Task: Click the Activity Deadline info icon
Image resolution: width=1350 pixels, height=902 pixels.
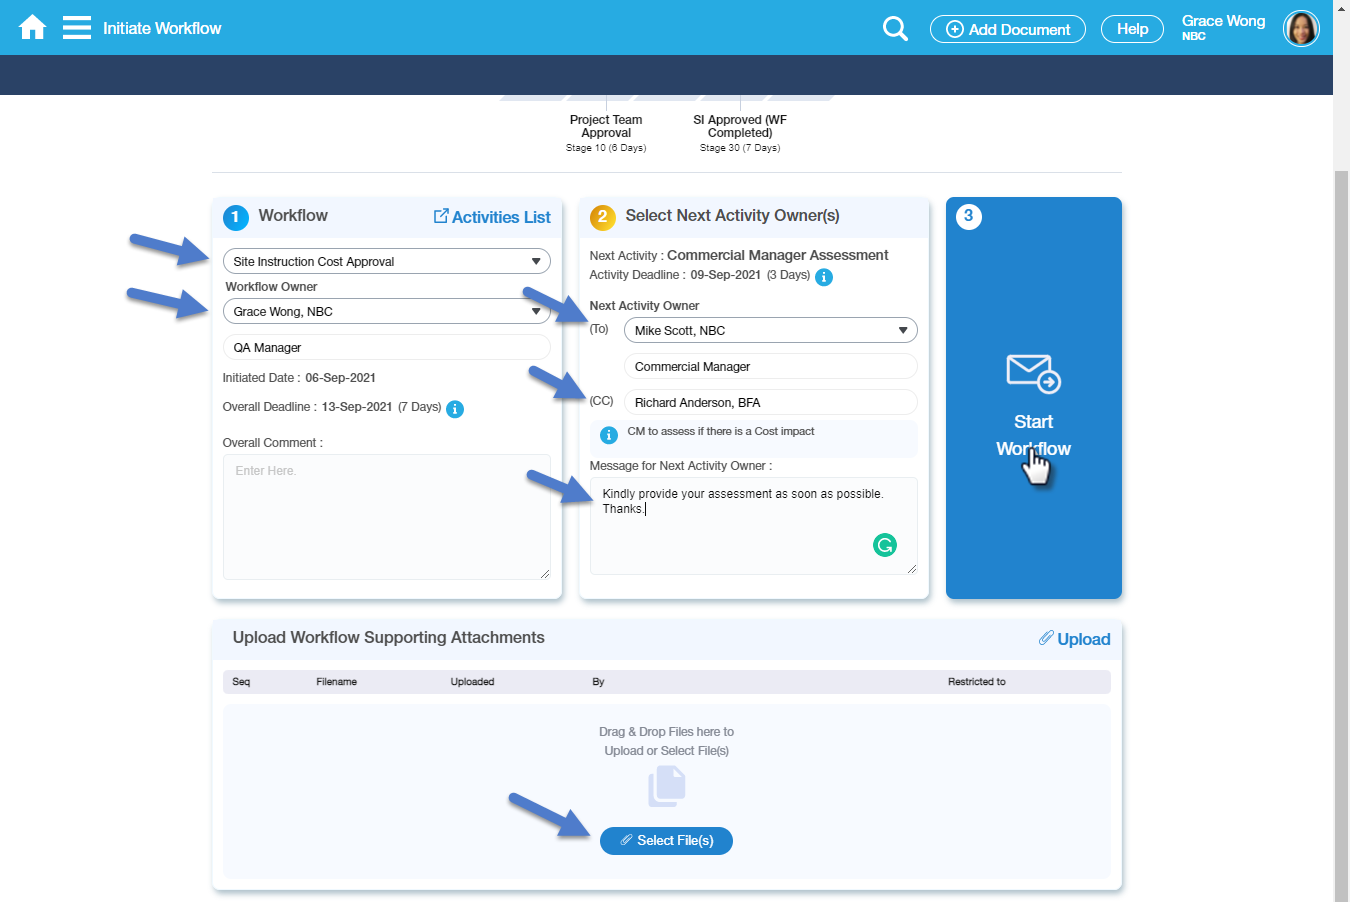Action: pyautogui.click(x=824, y=277)
